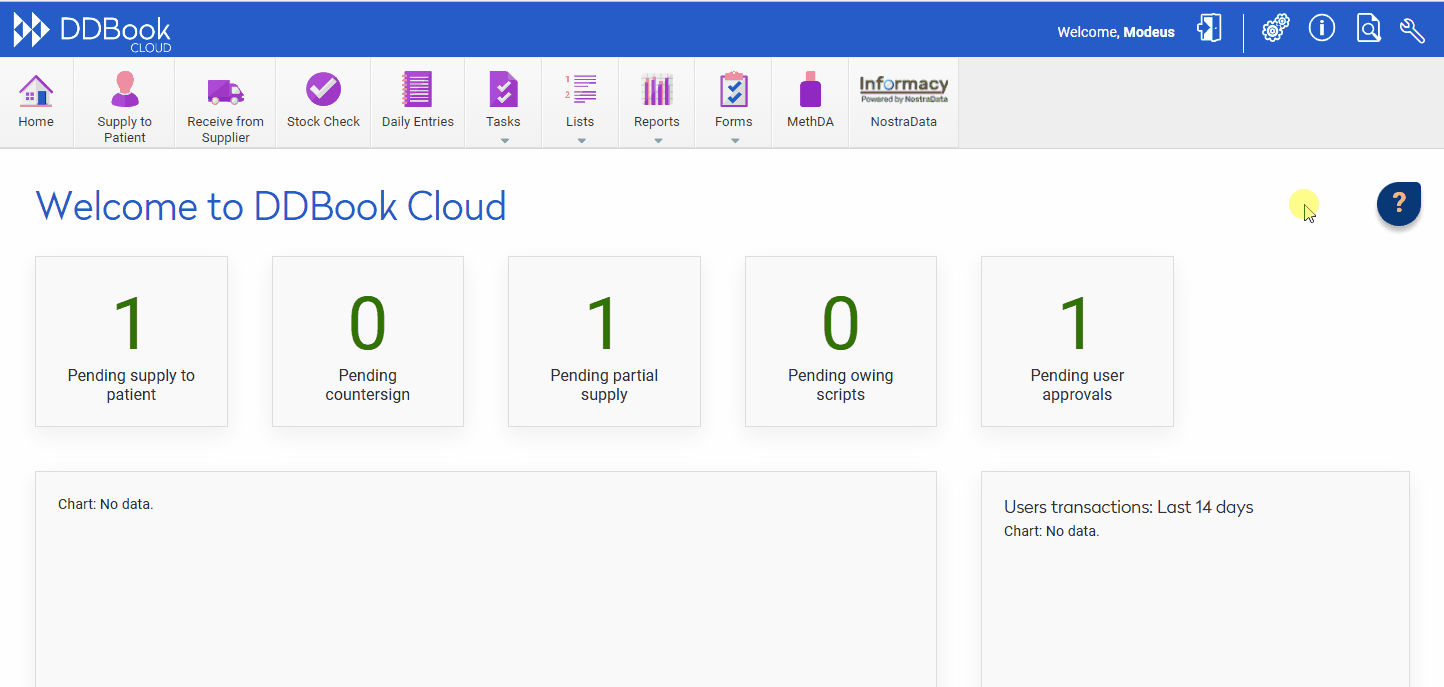Click the wrench tools icon

pyautogui.click(x=1412, y=28)
